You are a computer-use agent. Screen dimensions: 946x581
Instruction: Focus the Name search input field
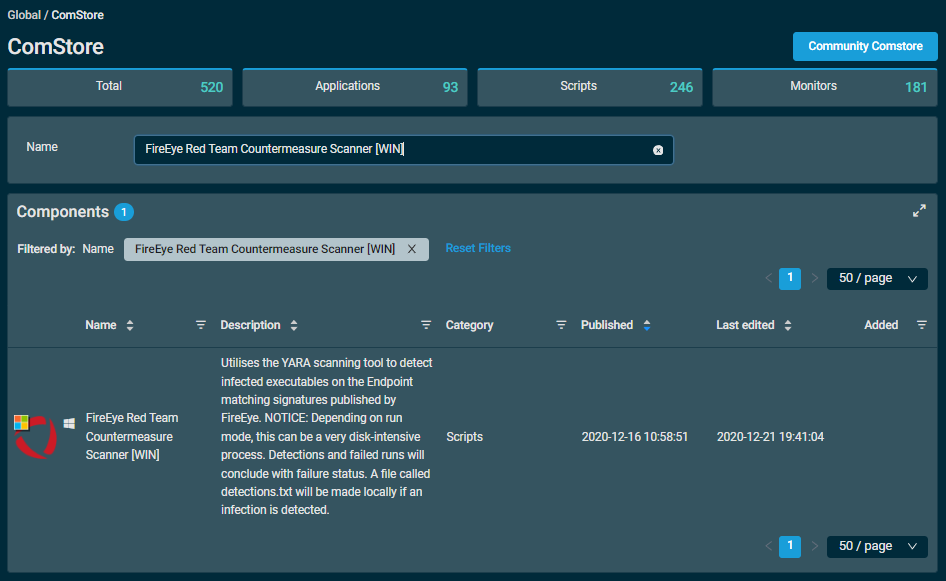pyautogui.click(x=404, y=150)
